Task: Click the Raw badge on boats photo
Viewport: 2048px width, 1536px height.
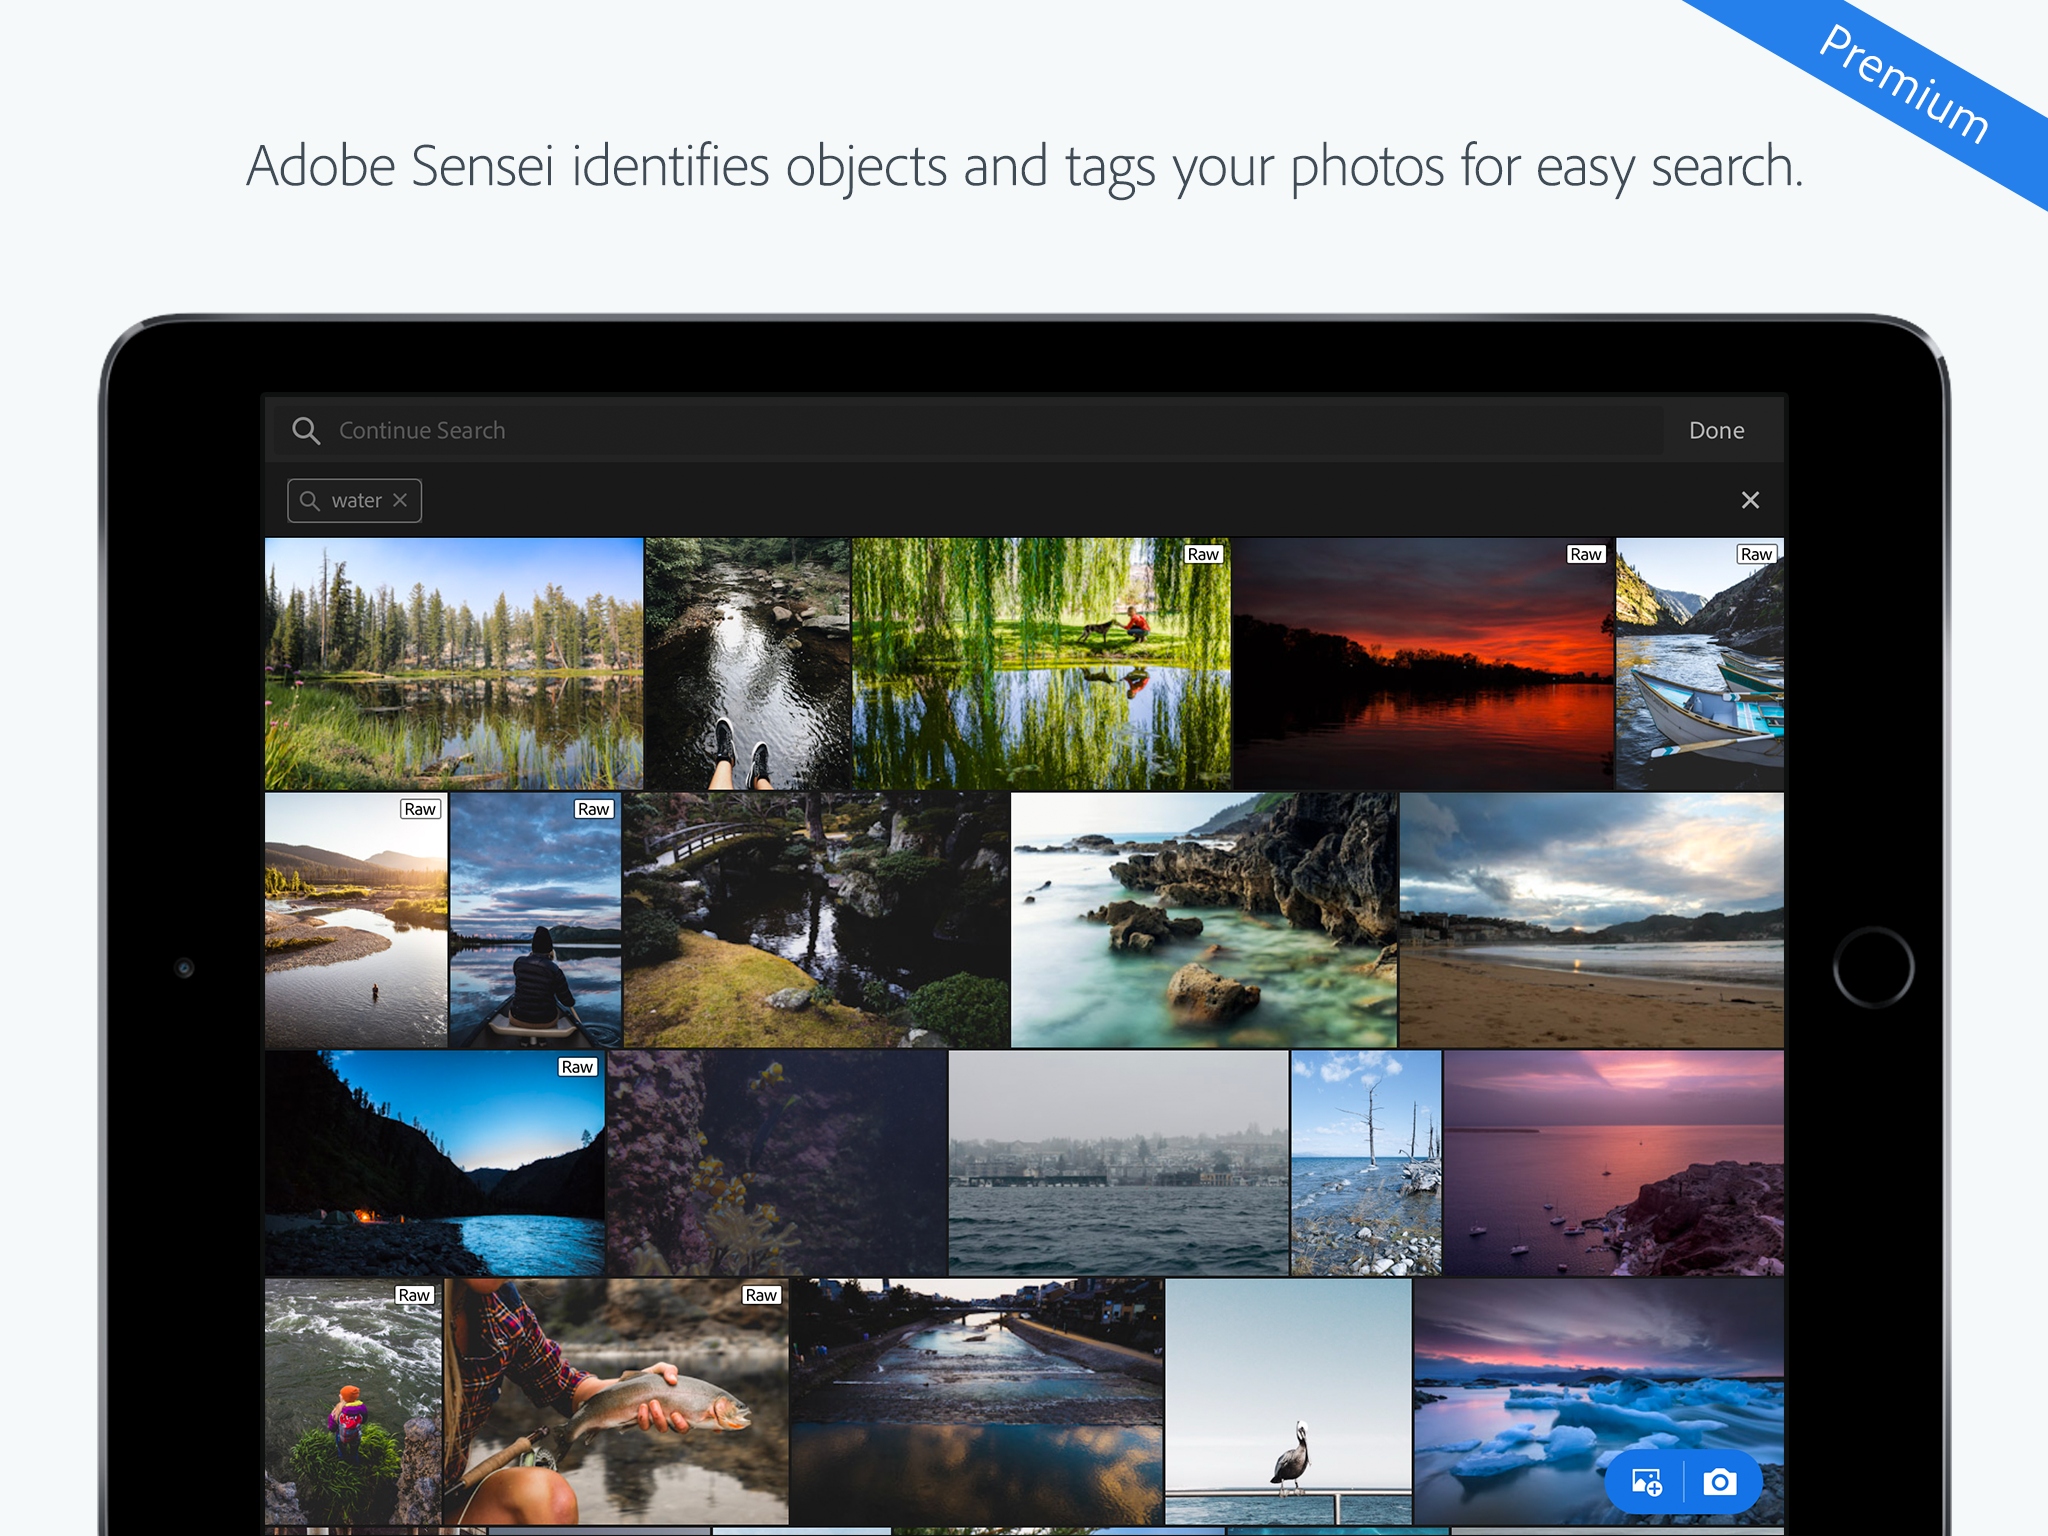Action: click(1757, 554)
